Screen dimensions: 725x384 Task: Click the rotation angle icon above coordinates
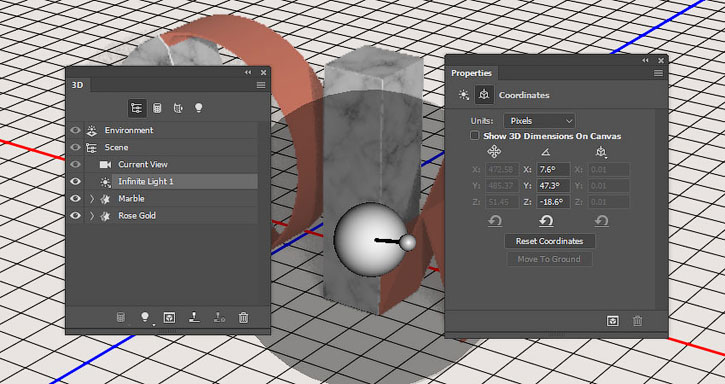(546, 152)
